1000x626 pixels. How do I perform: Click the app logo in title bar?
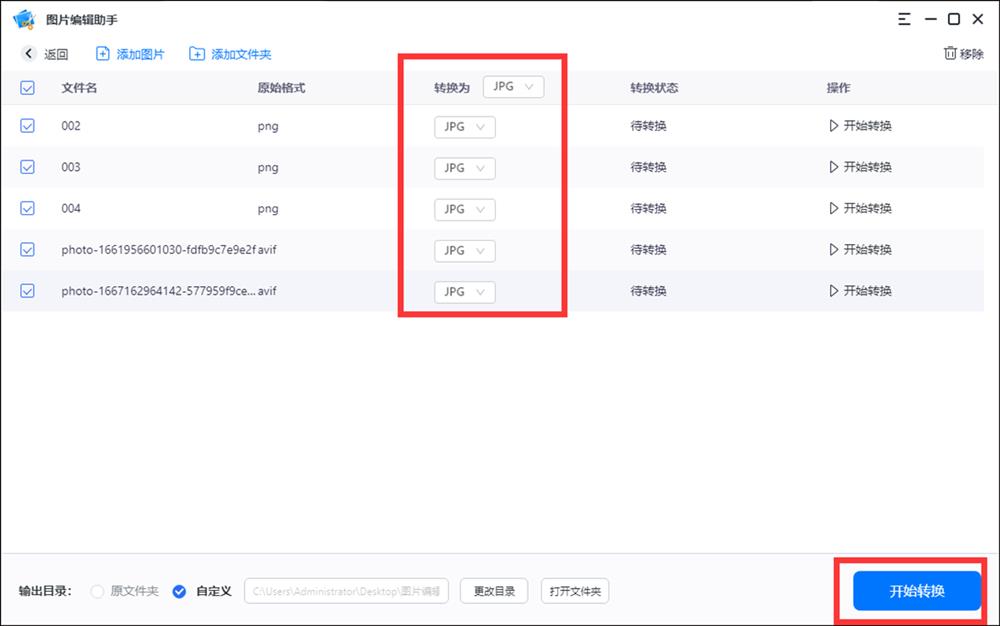pos(24,19)
